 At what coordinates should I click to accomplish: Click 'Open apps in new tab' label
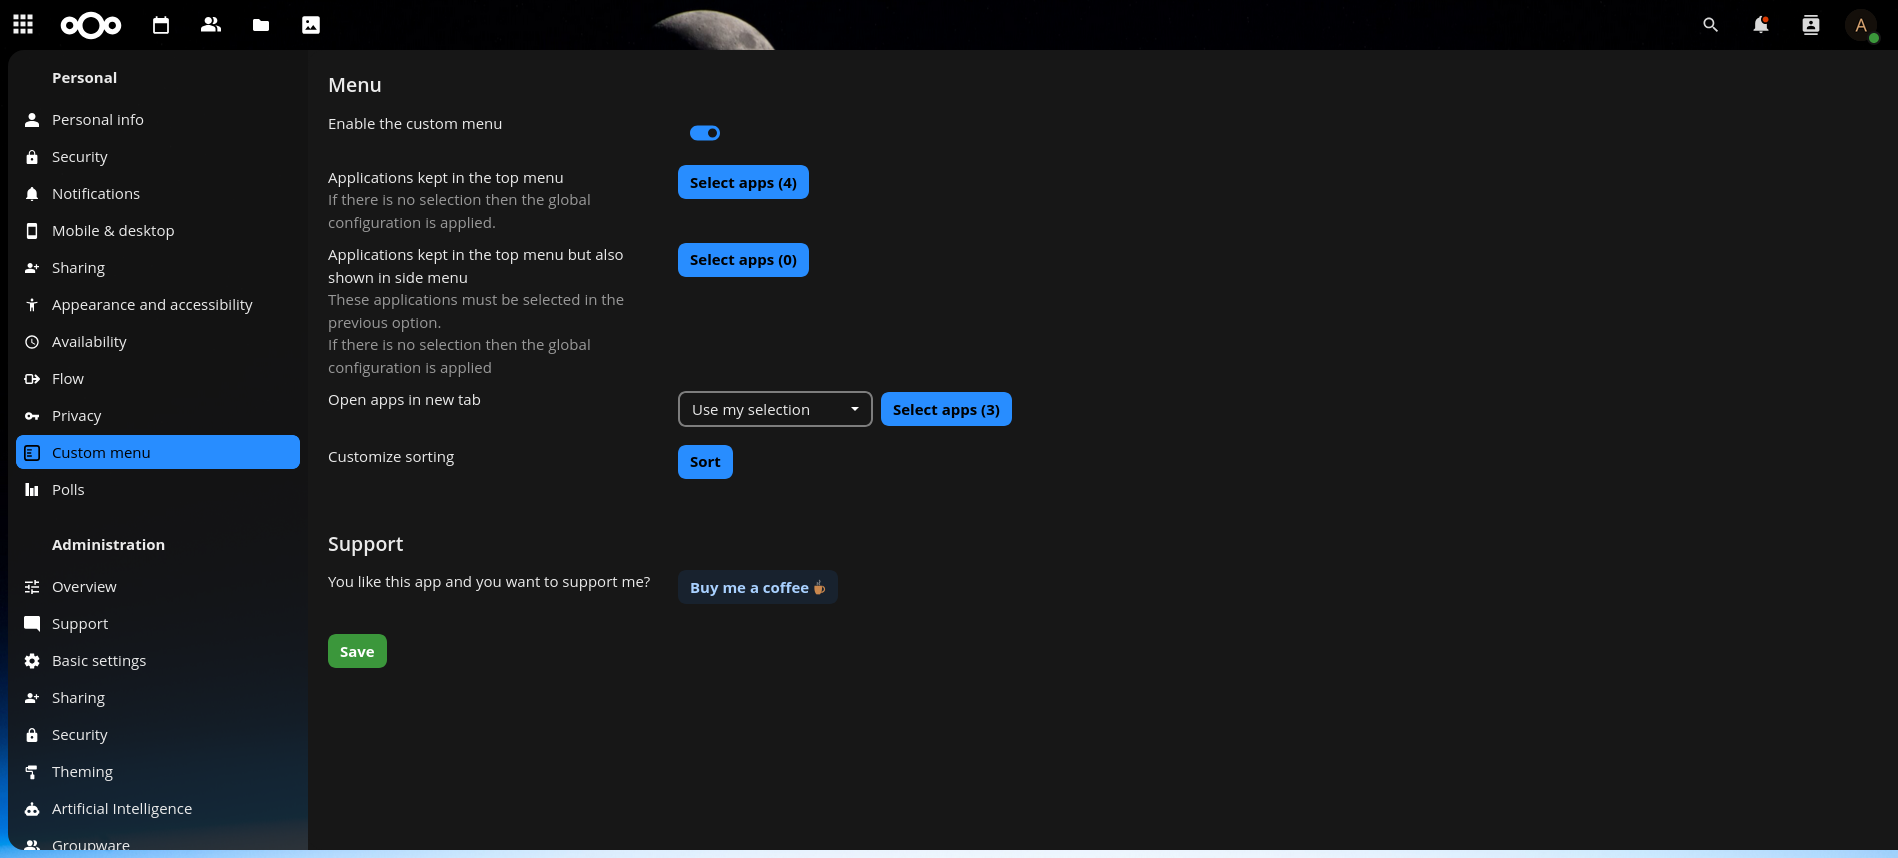(x=404, y=400)
